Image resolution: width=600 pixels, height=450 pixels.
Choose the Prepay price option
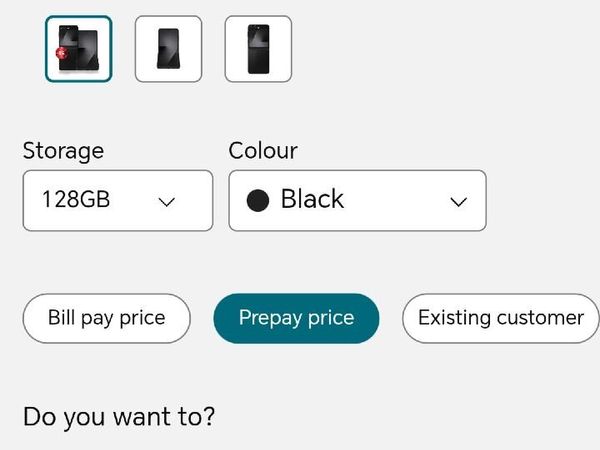pyautogui.click(x=296, y=318)
